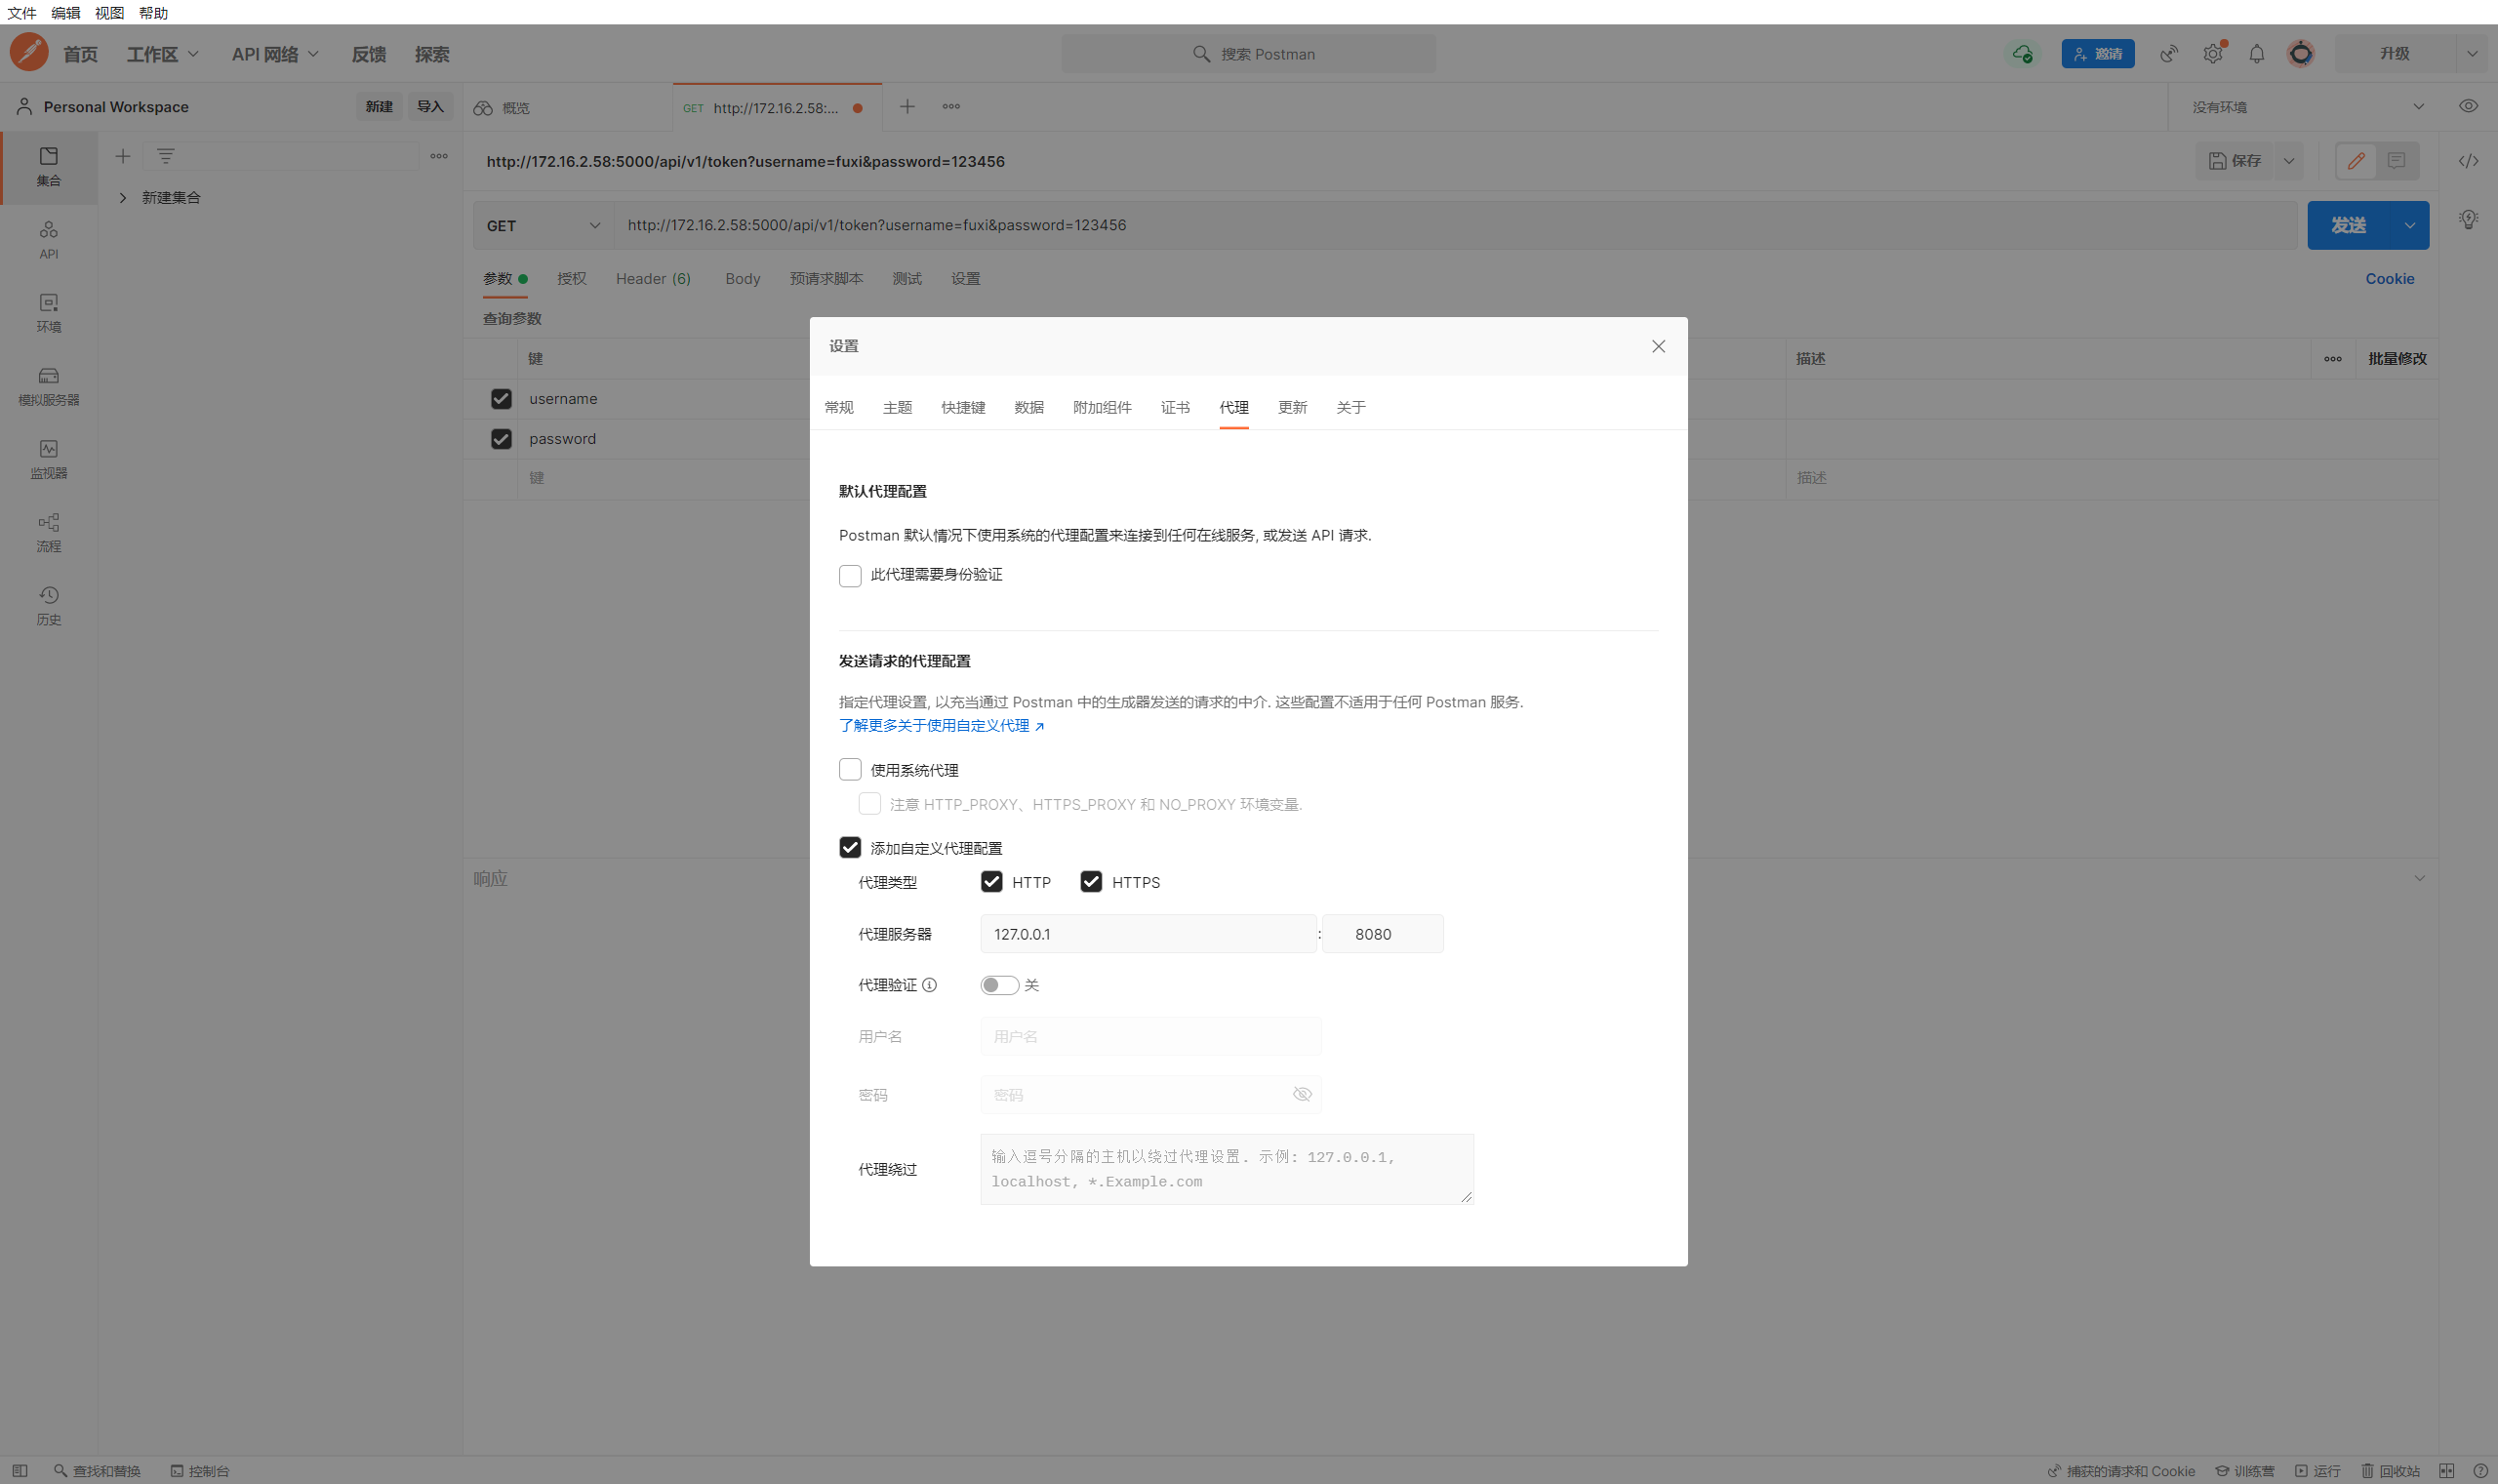The width and height of the screenshot is (2498, 1484).
Task: Click the 监视器 (Monitors) sidebar icon
Action: coord(48,459)
